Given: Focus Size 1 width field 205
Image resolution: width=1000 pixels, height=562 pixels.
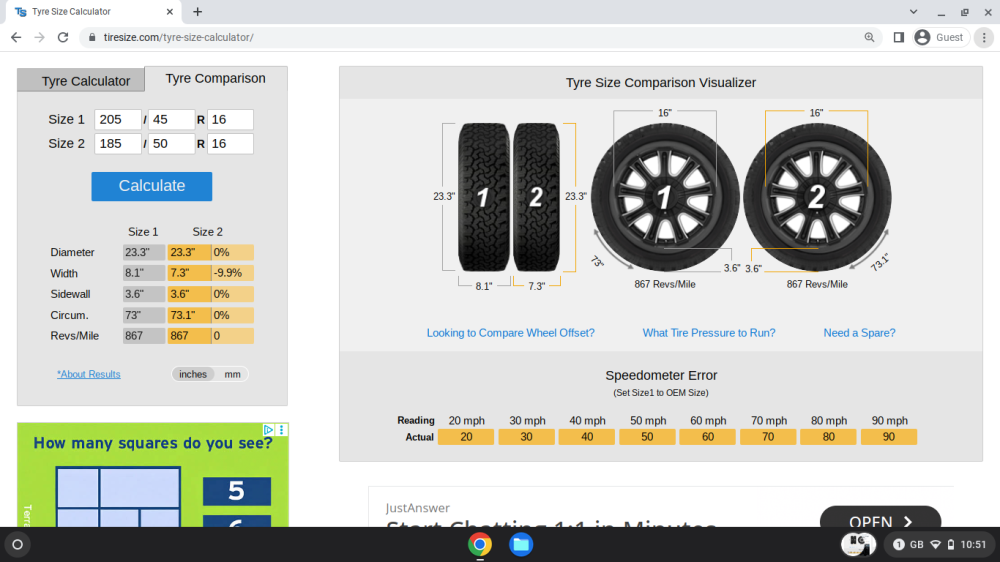Looking at the screenshot, I should click(x=117, y=119).
